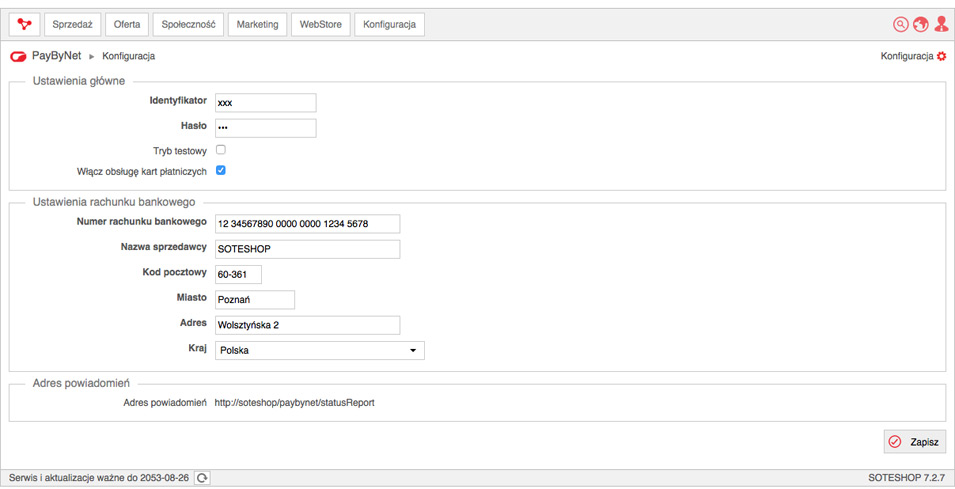Click the 'Ustawienia rachunku bankowego' section heading
The height and width of the screenshot is (489, 955).
[114, 202]
